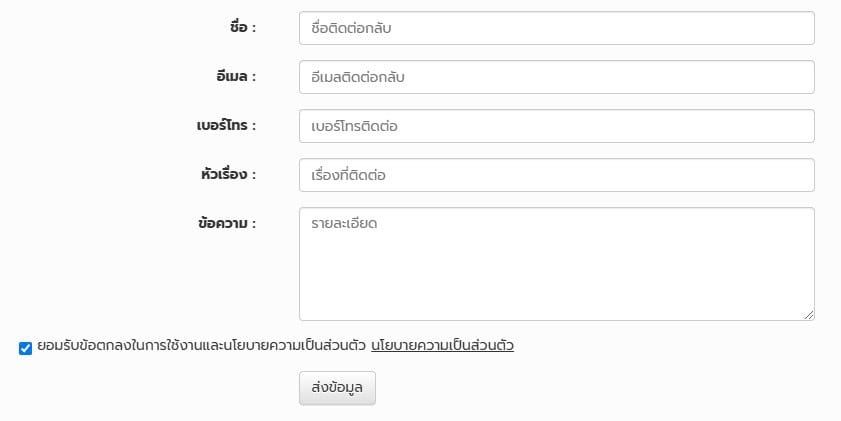
Task: Click the bold ชื่อ : field label
Action: coord(243,27)
